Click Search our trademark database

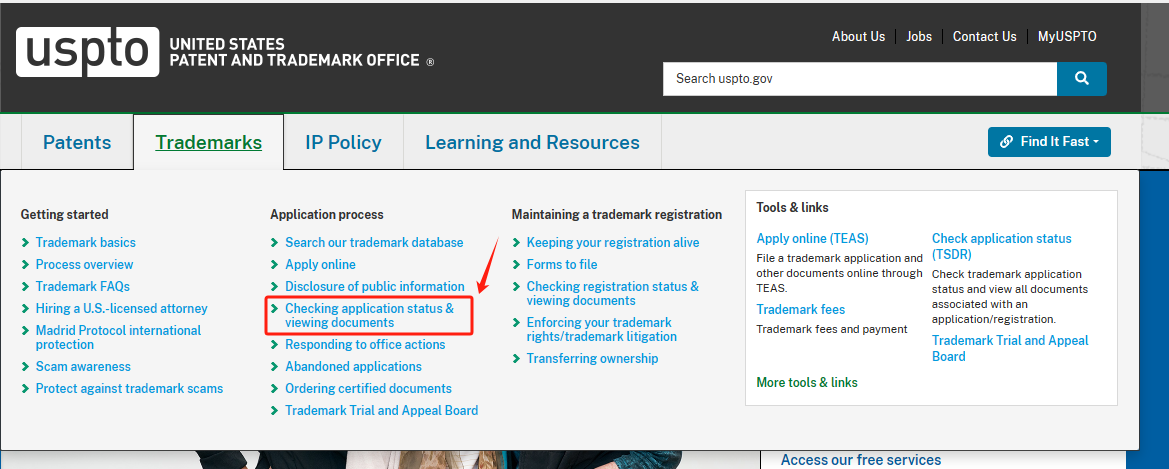[374, 243]
